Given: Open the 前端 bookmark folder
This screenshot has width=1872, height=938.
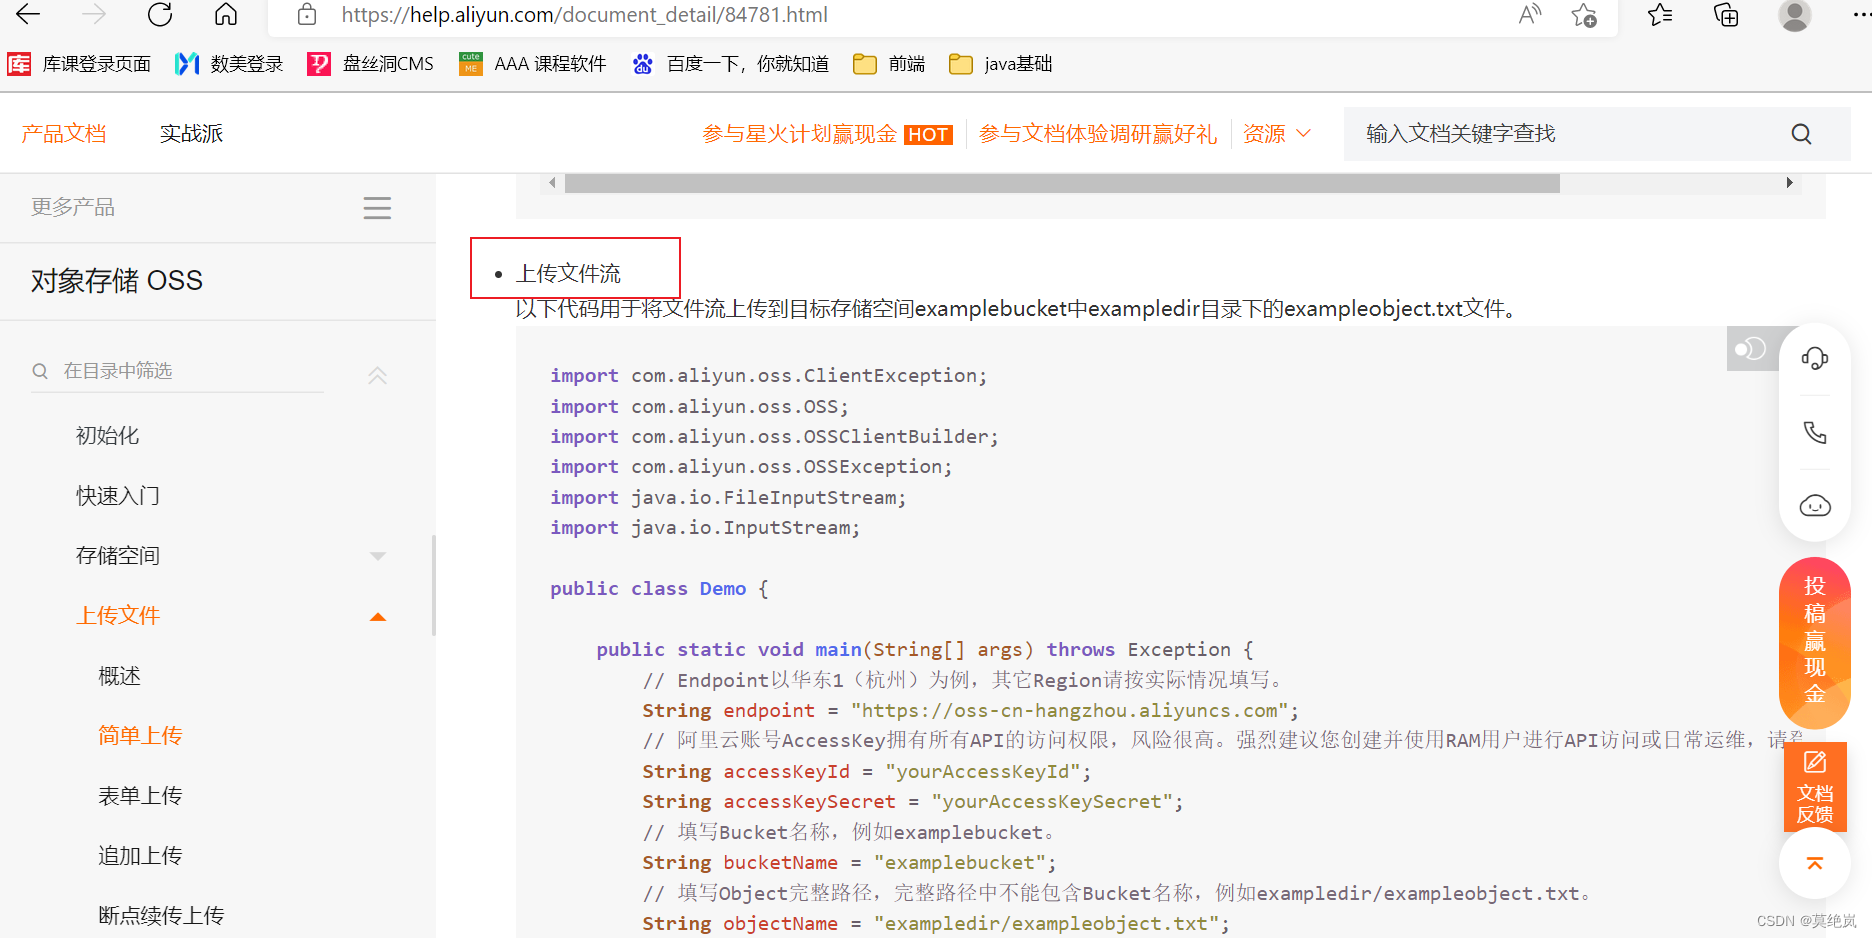Looking at the screenshot, I should [889, 64].
